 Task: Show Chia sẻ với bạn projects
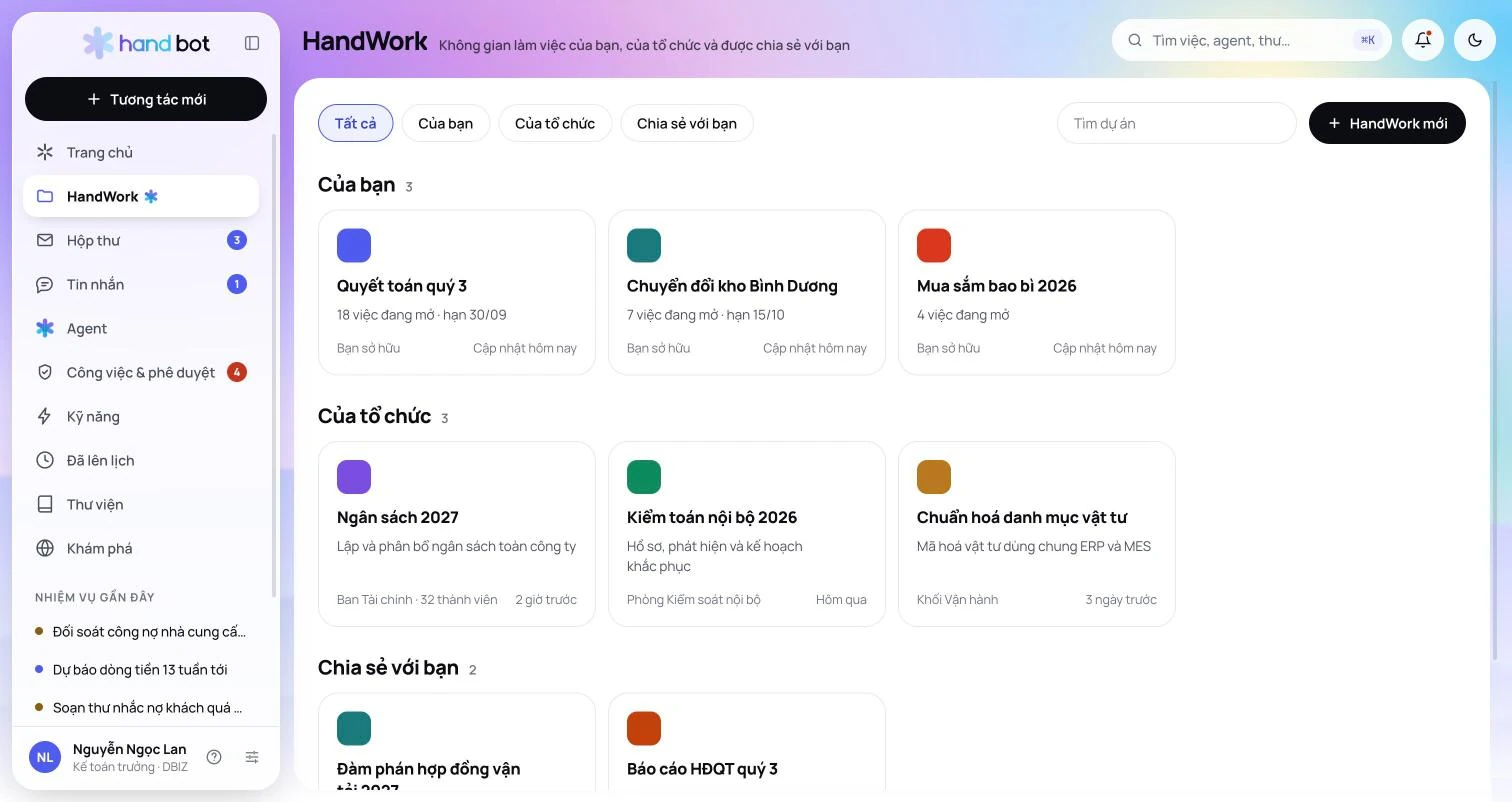tap(687, 123)
